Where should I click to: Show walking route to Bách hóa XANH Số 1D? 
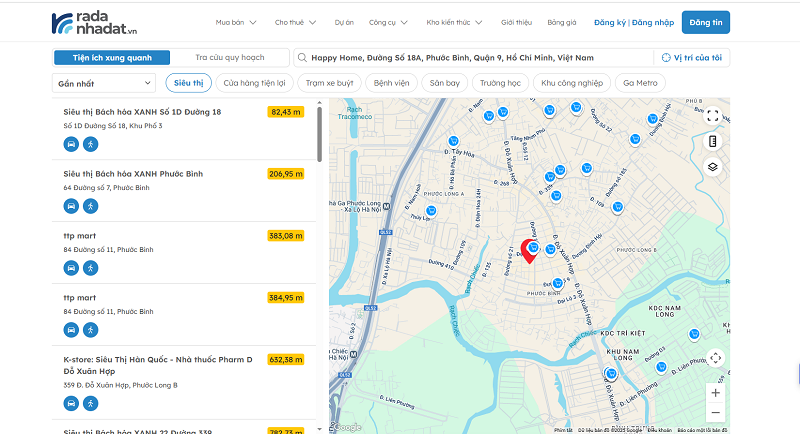point(91,144)
